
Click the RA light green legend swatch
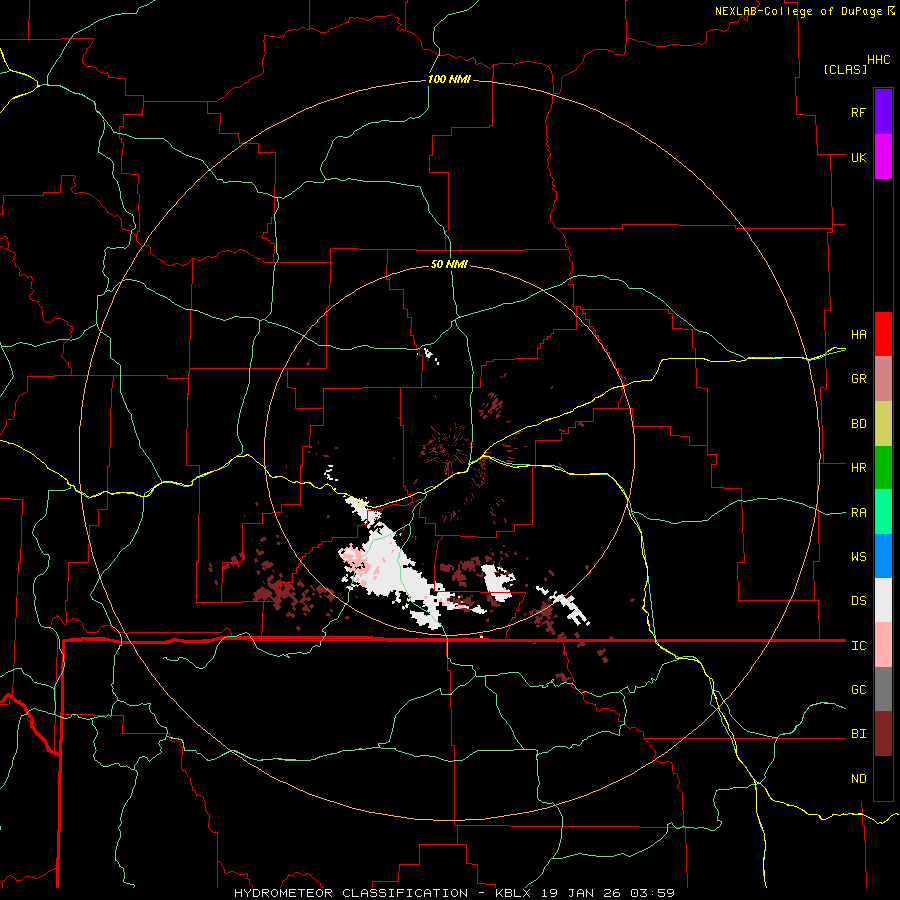click(x=883, y=512)
